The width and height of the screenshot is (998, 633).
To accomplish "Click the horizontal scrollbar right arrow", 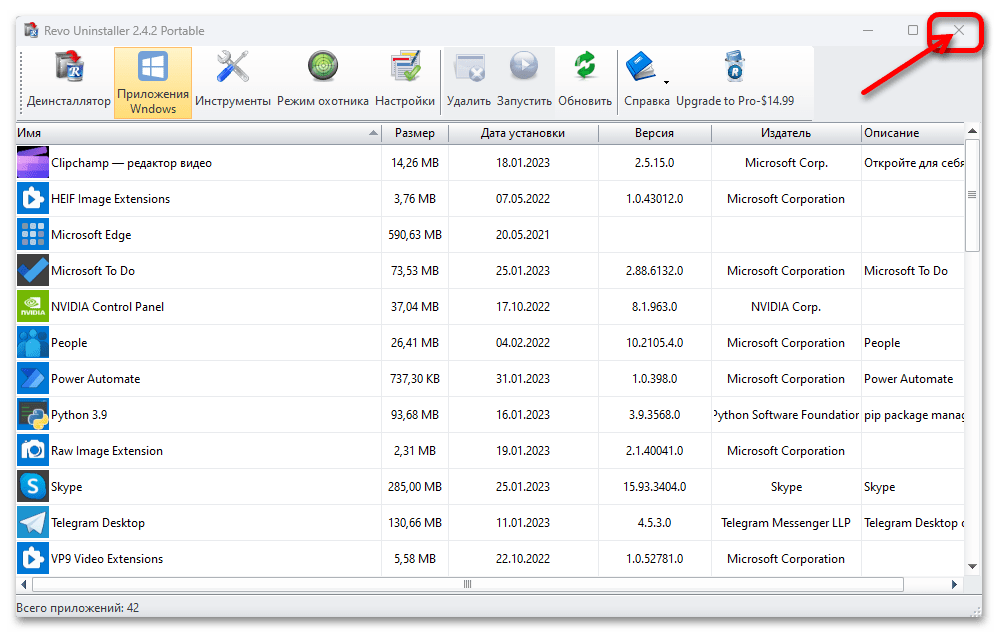I will pyautogui.click(x=954, y=584).
